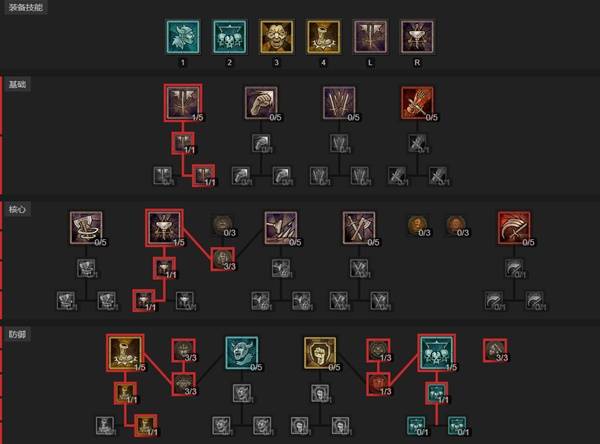Screen dimensions: 600x444
Task: Click the equipped skill in slot L
Action: pyautogui.click(x=370, y=37)
